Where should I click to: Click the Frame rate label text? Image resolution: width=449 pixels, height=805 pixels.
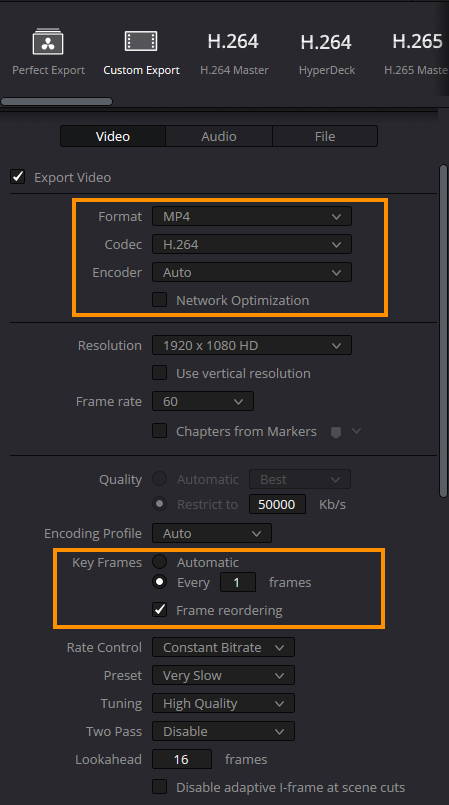(x=109, y=401)
